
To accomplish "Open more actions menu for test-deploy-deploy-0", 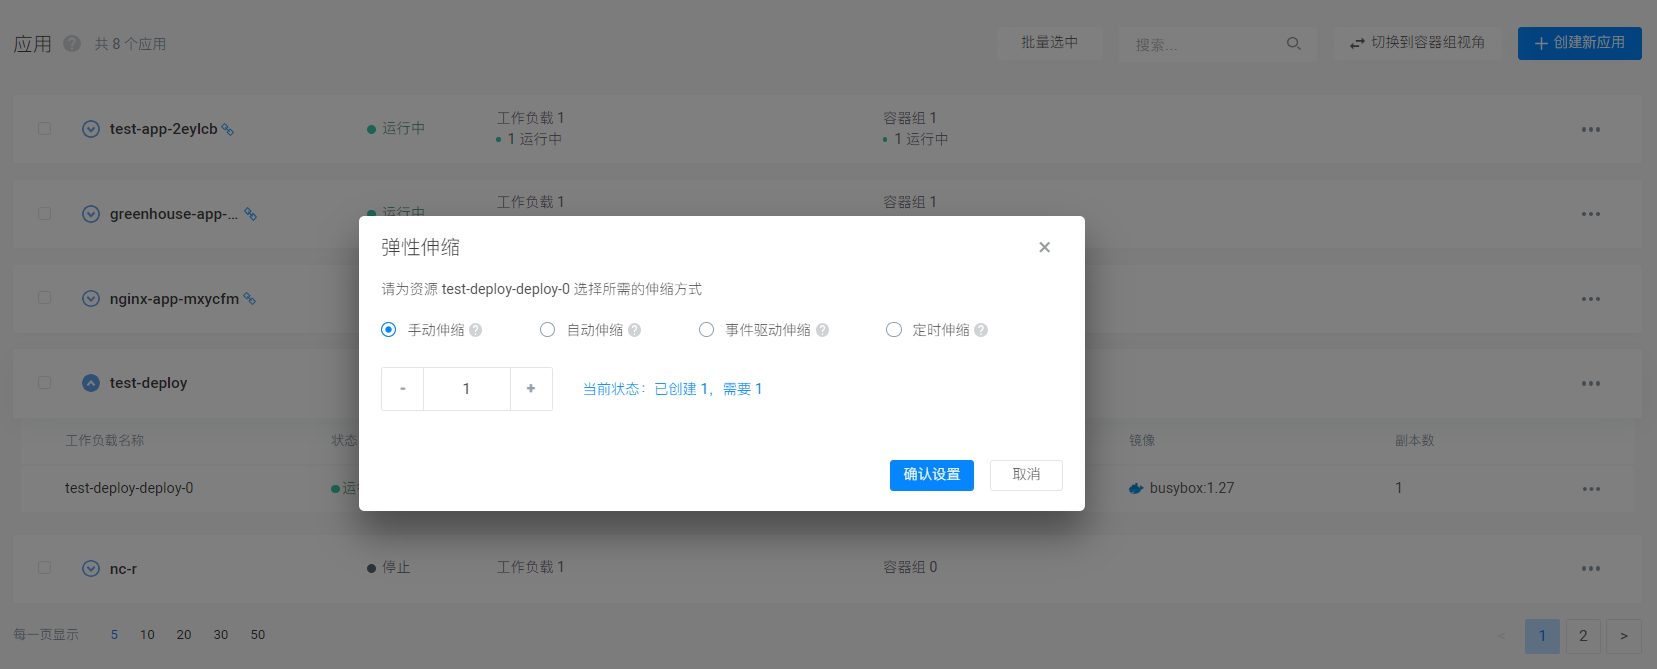I will [1591, 489].
